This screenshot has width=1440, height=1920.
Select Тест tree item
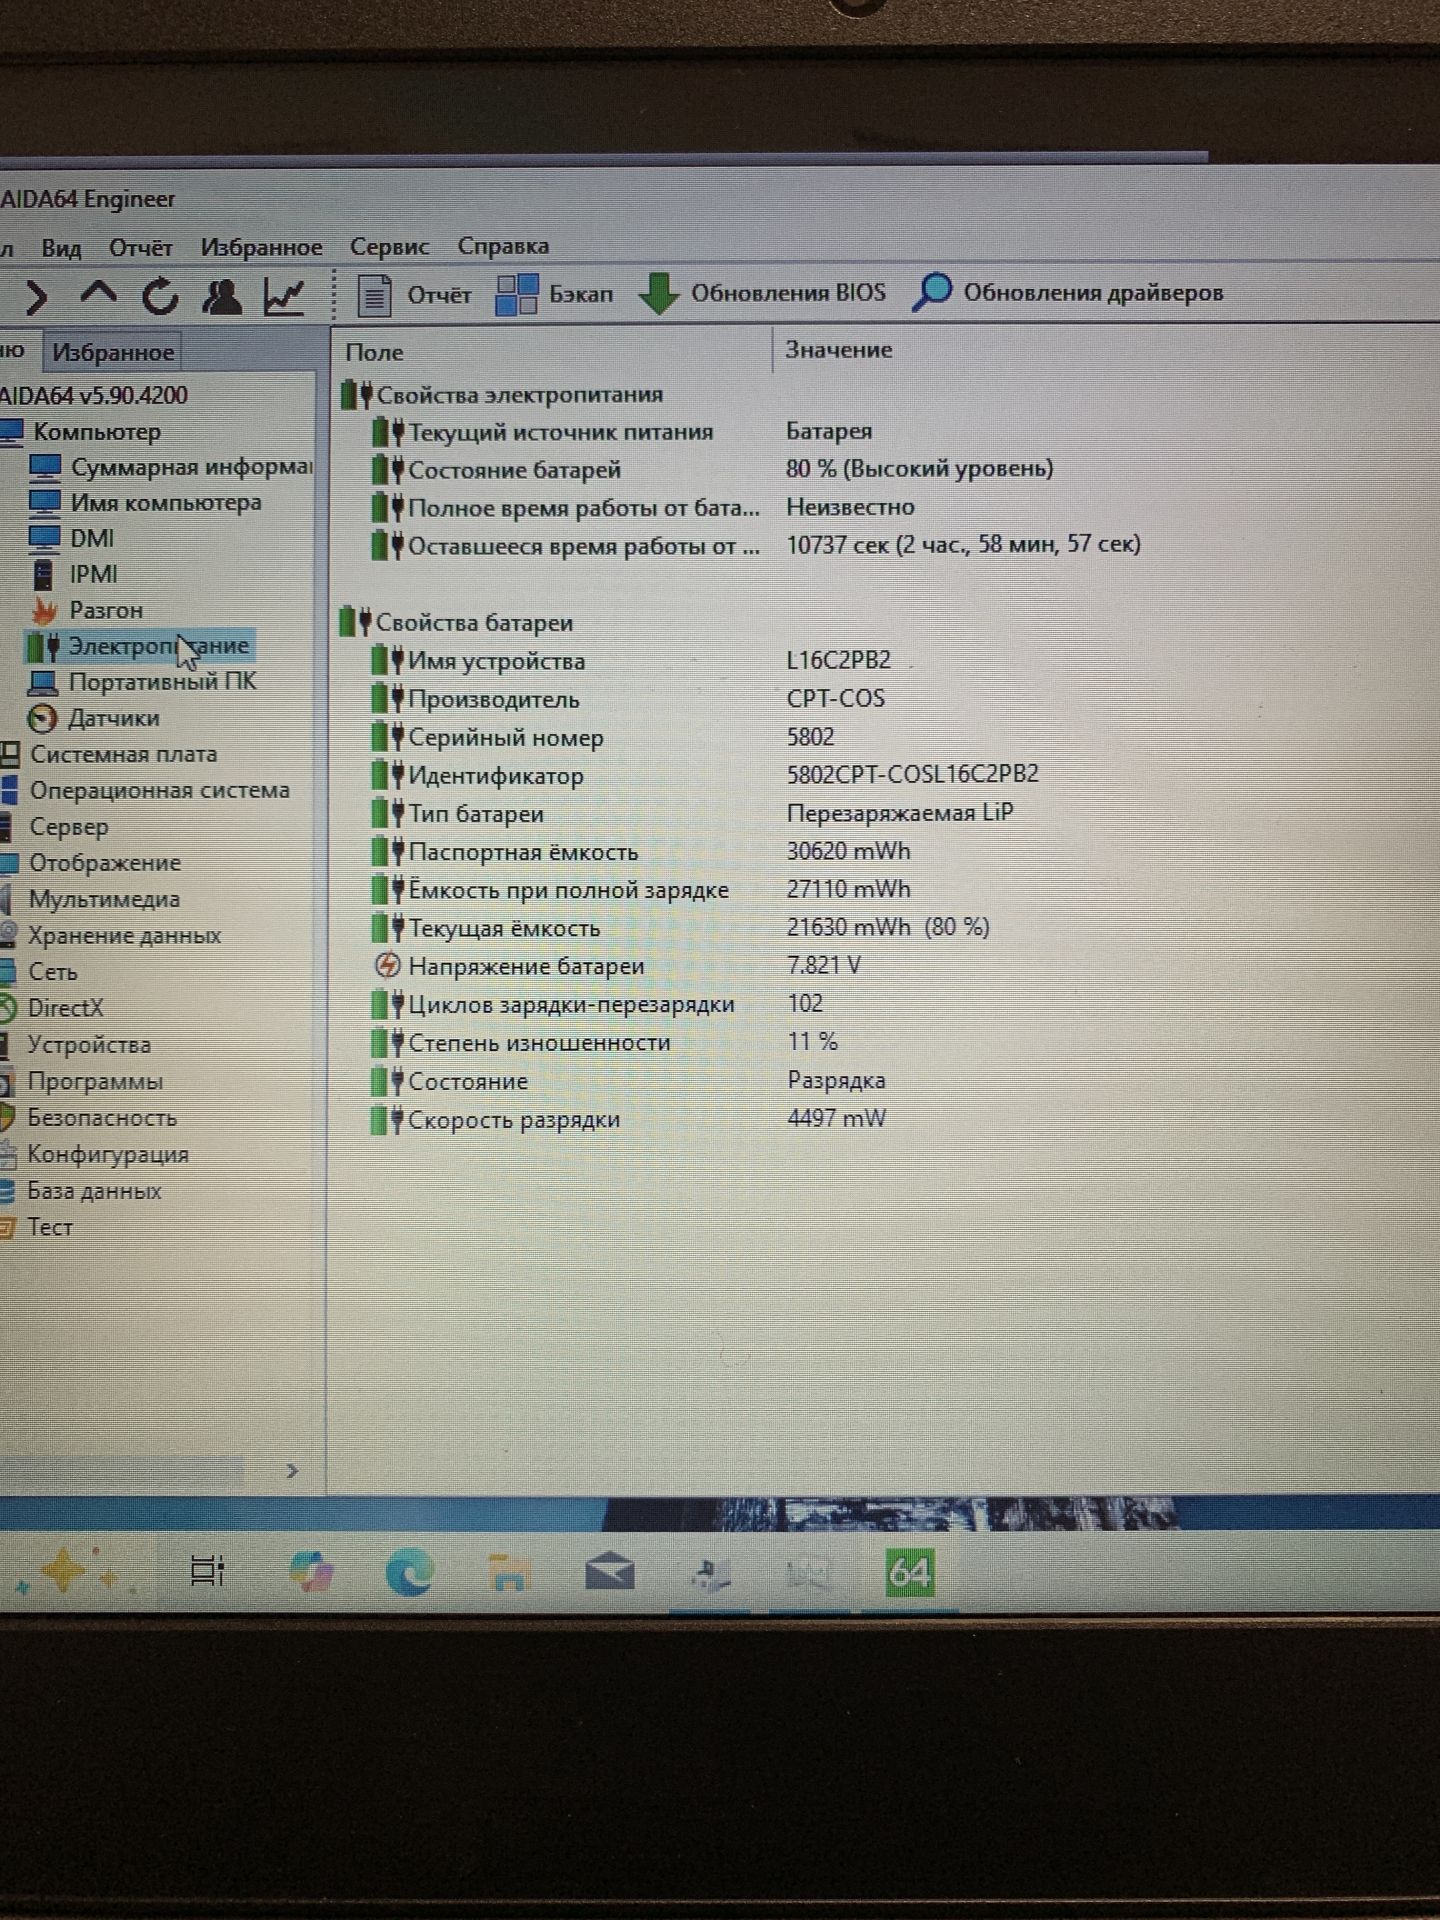pyautogui.click(x=37, y=1227)
